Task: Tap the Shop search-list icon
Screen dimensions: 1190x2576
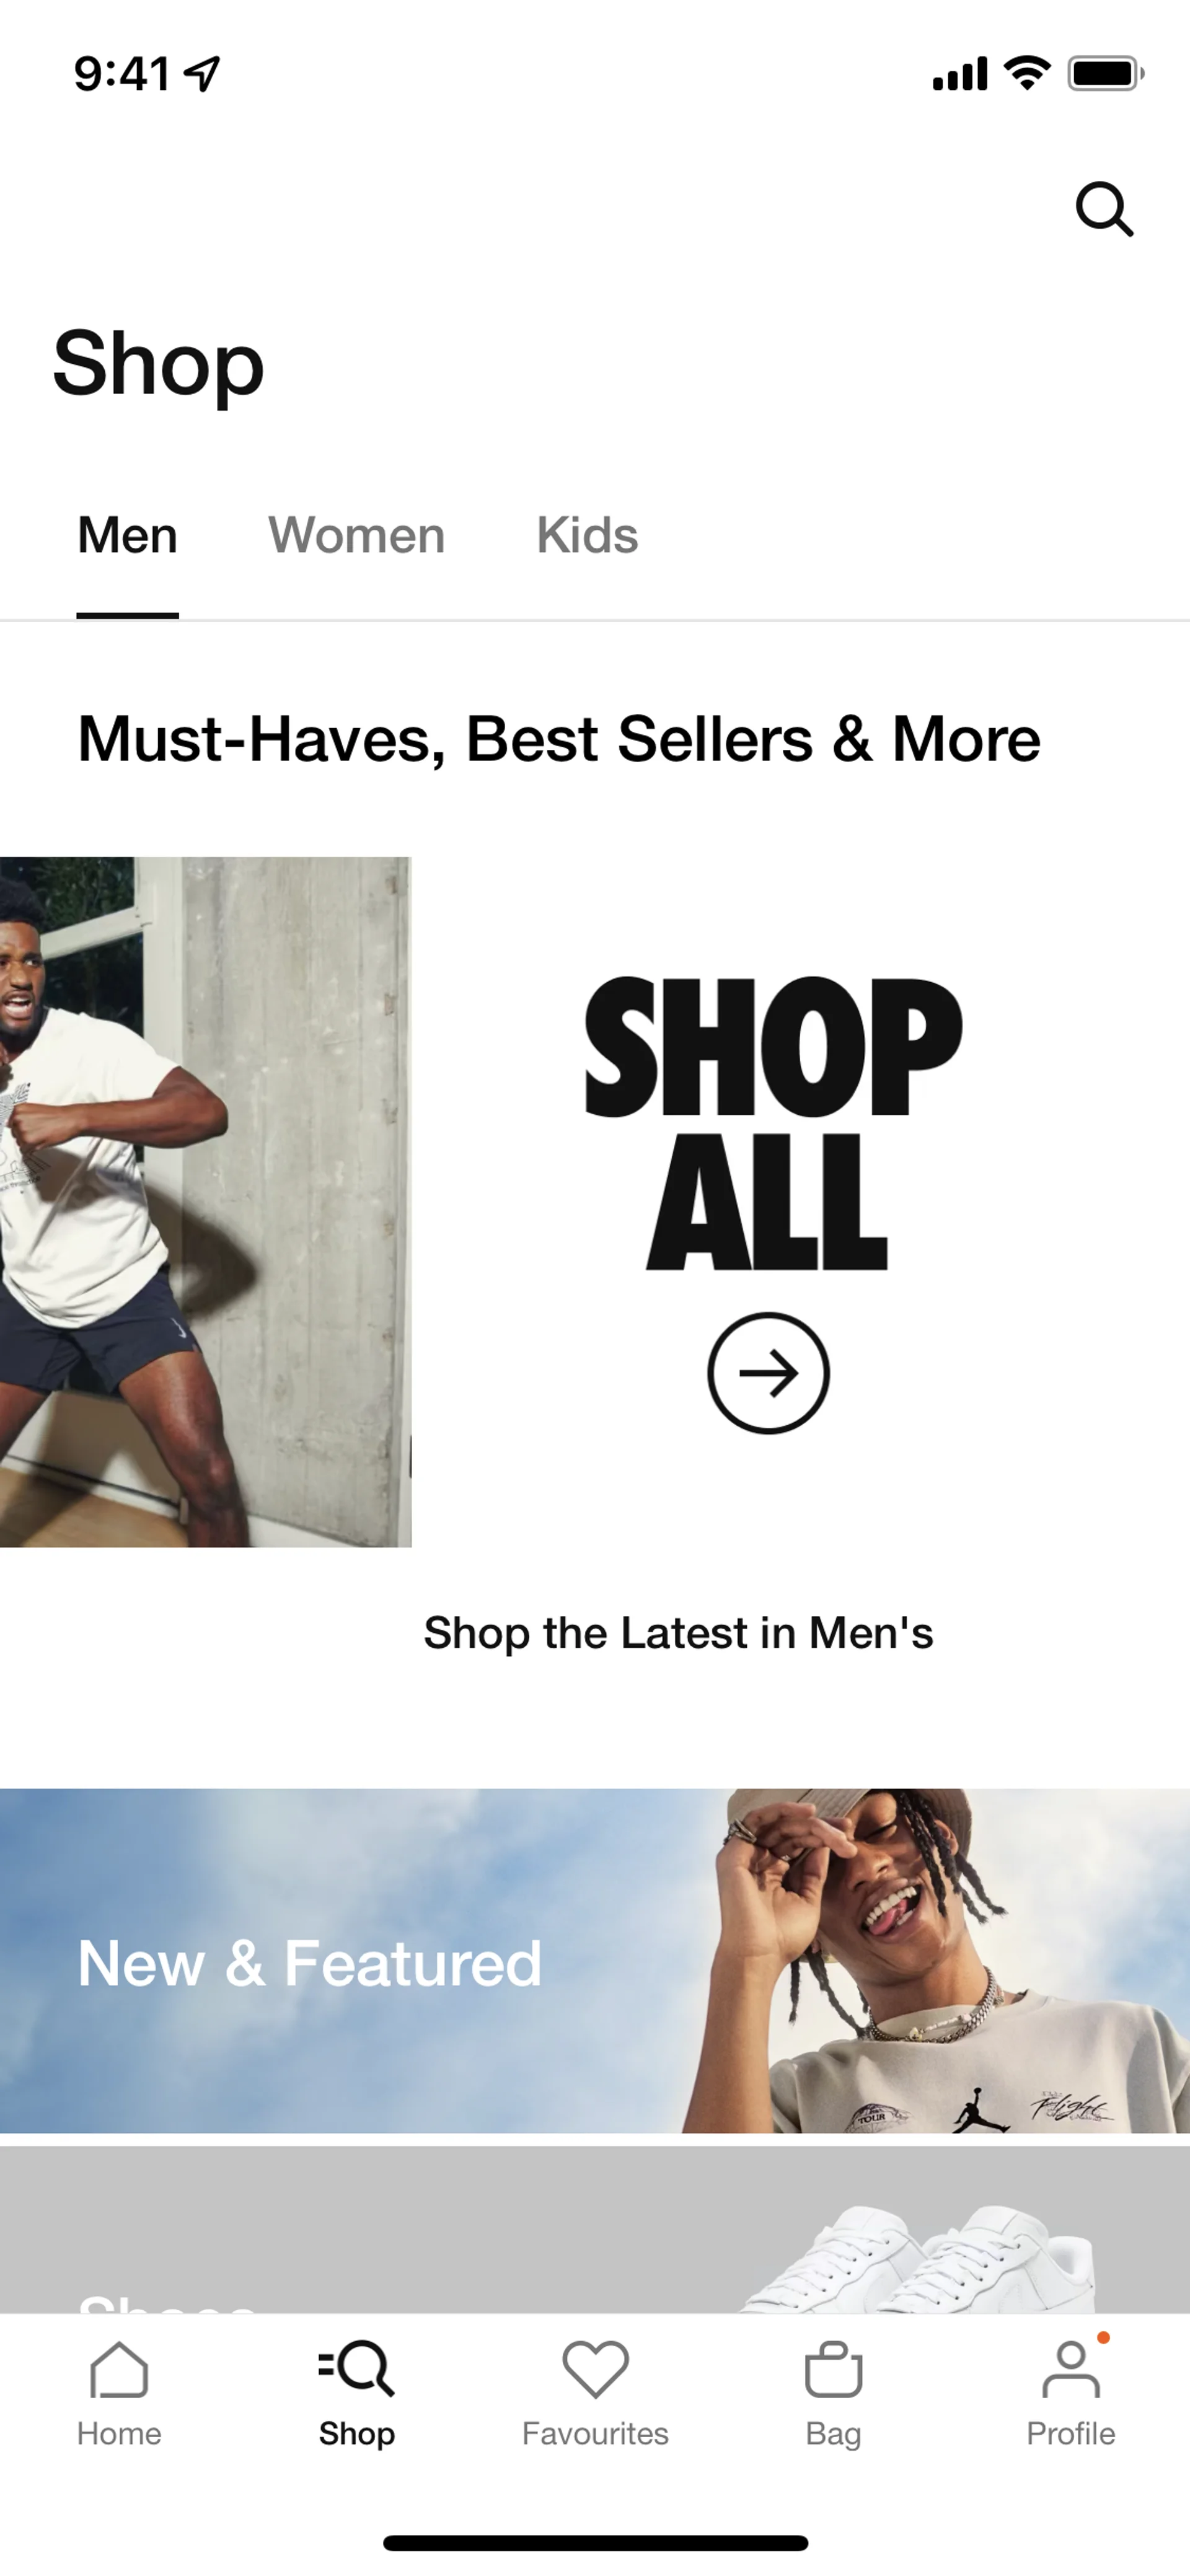Action: [356, 2369]
